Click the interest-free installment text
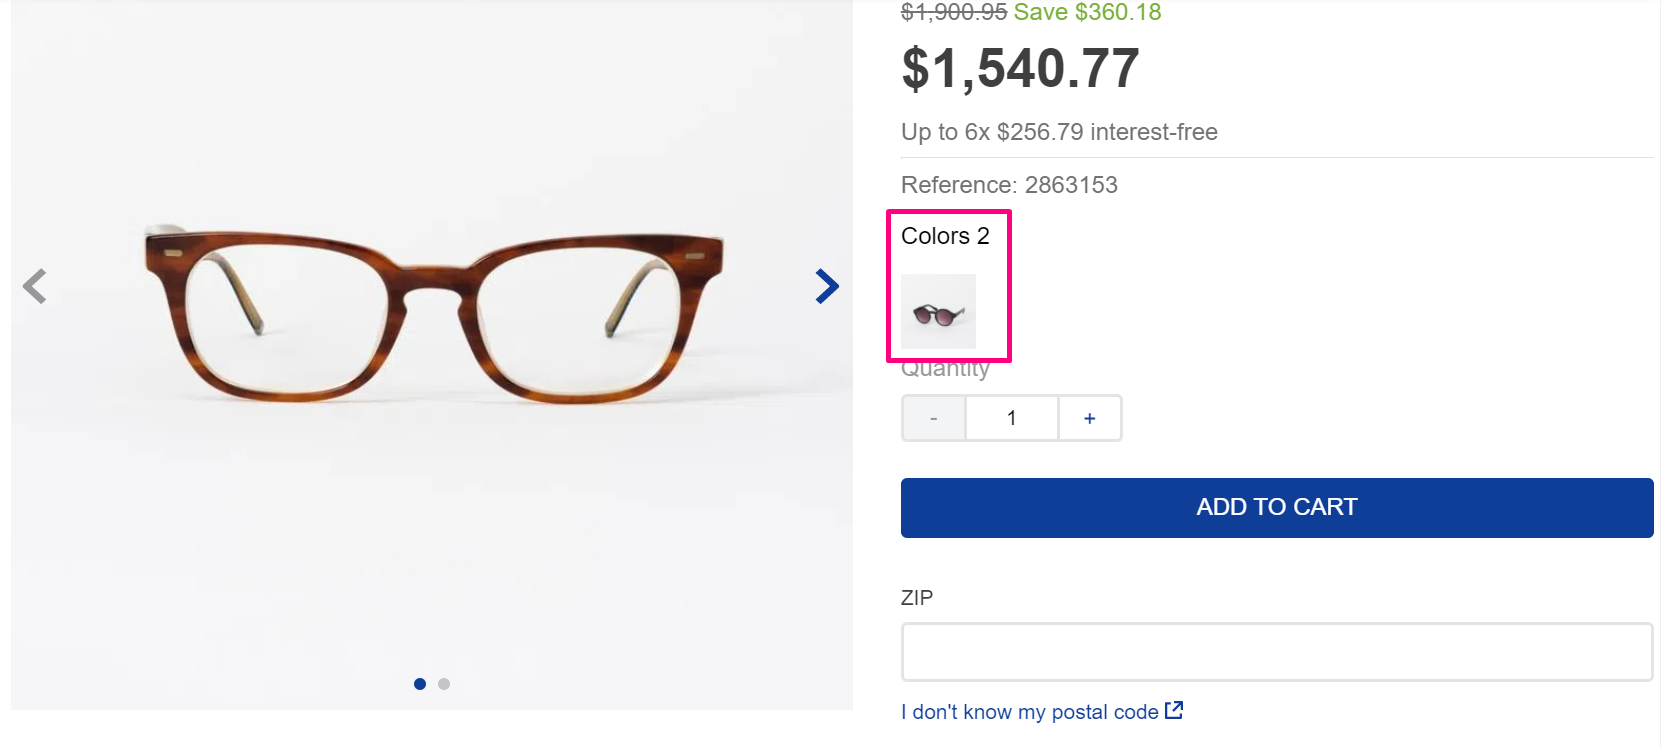 pos(1059,132)
